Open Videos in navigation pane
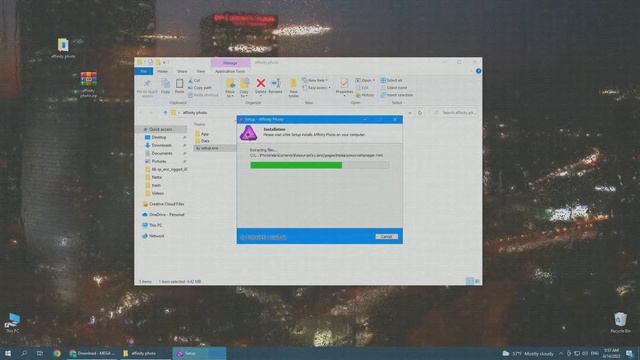Screen dimensions: 640x360 [158, 193]
